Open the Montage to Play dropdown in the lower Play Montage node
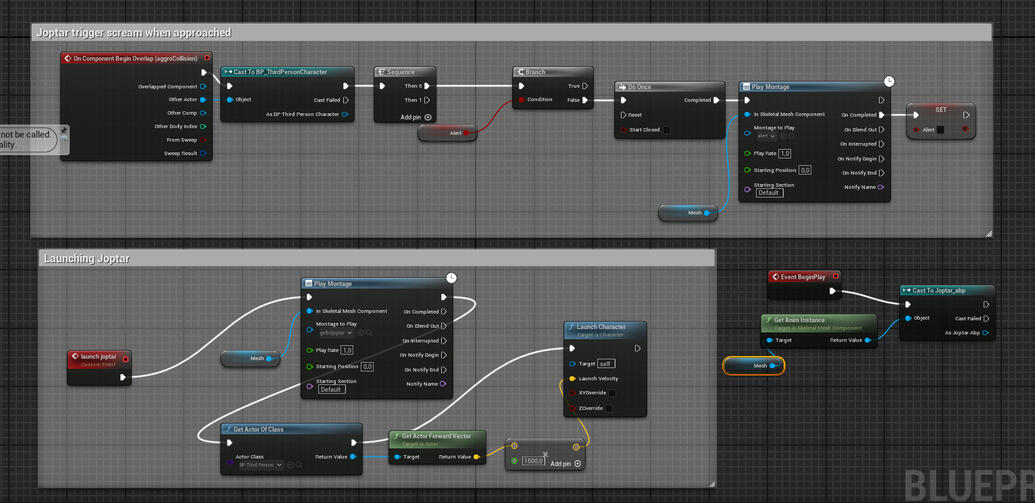 point(336,333)
